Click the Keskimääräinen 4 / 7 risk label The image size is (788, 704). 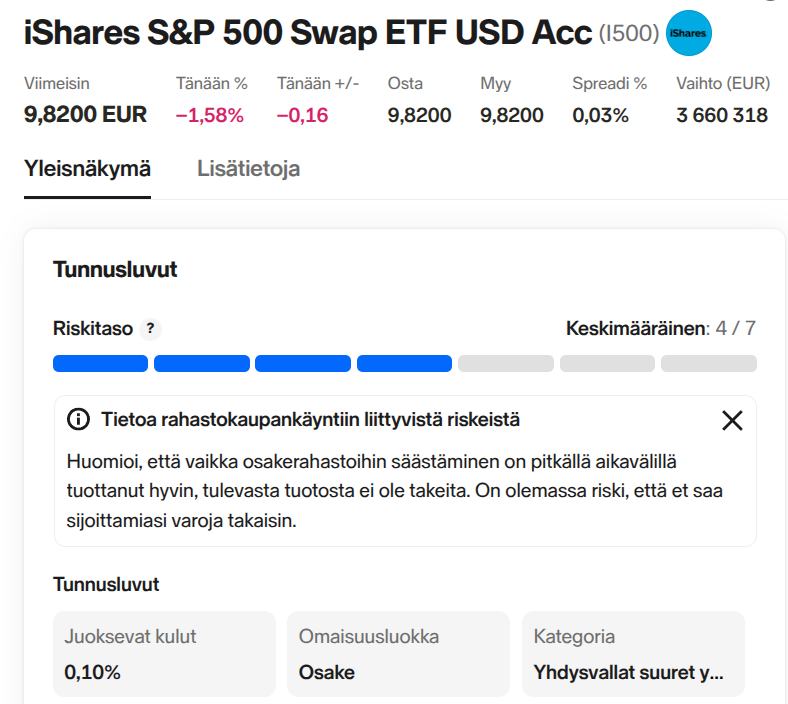[660, 328]
